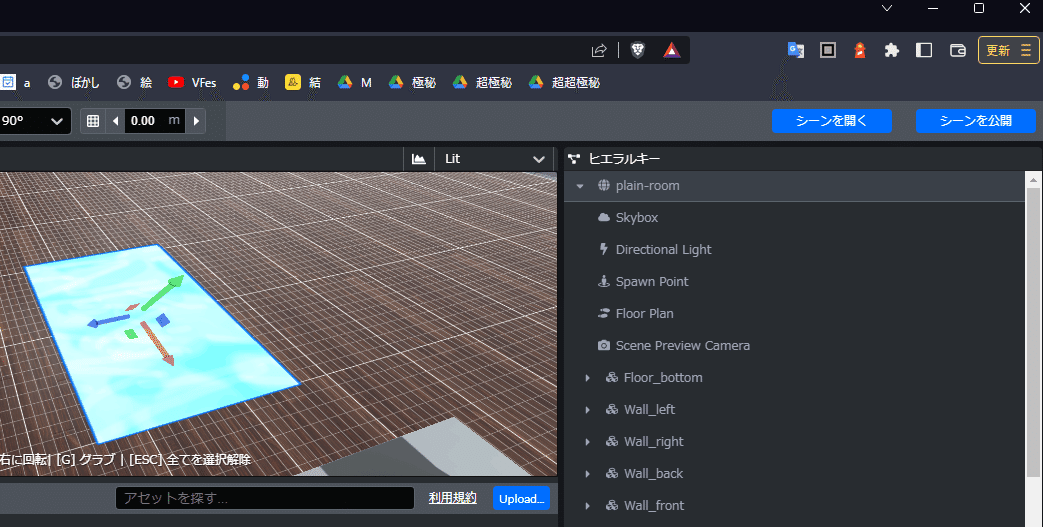Expand the Floor_bottom node
Image resolution: width=1043 pixels, height=527 pixels.
pyautogui.click(x=587, y=378)
